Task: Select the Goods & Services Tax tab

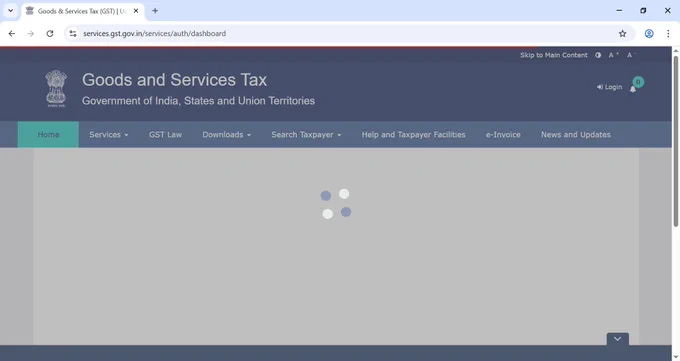Action: tap(82, 11)
